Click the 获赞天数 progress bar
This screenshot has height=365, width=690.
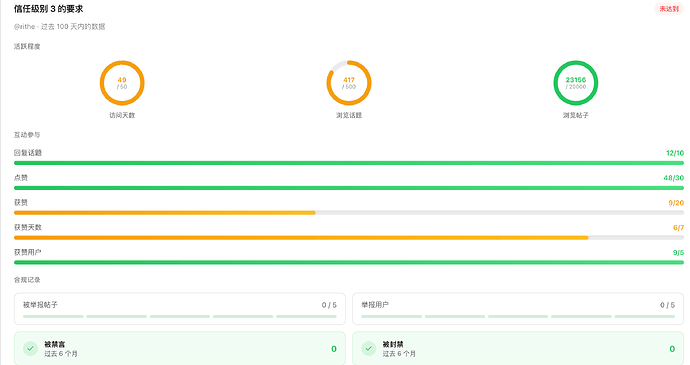[349, 238]
